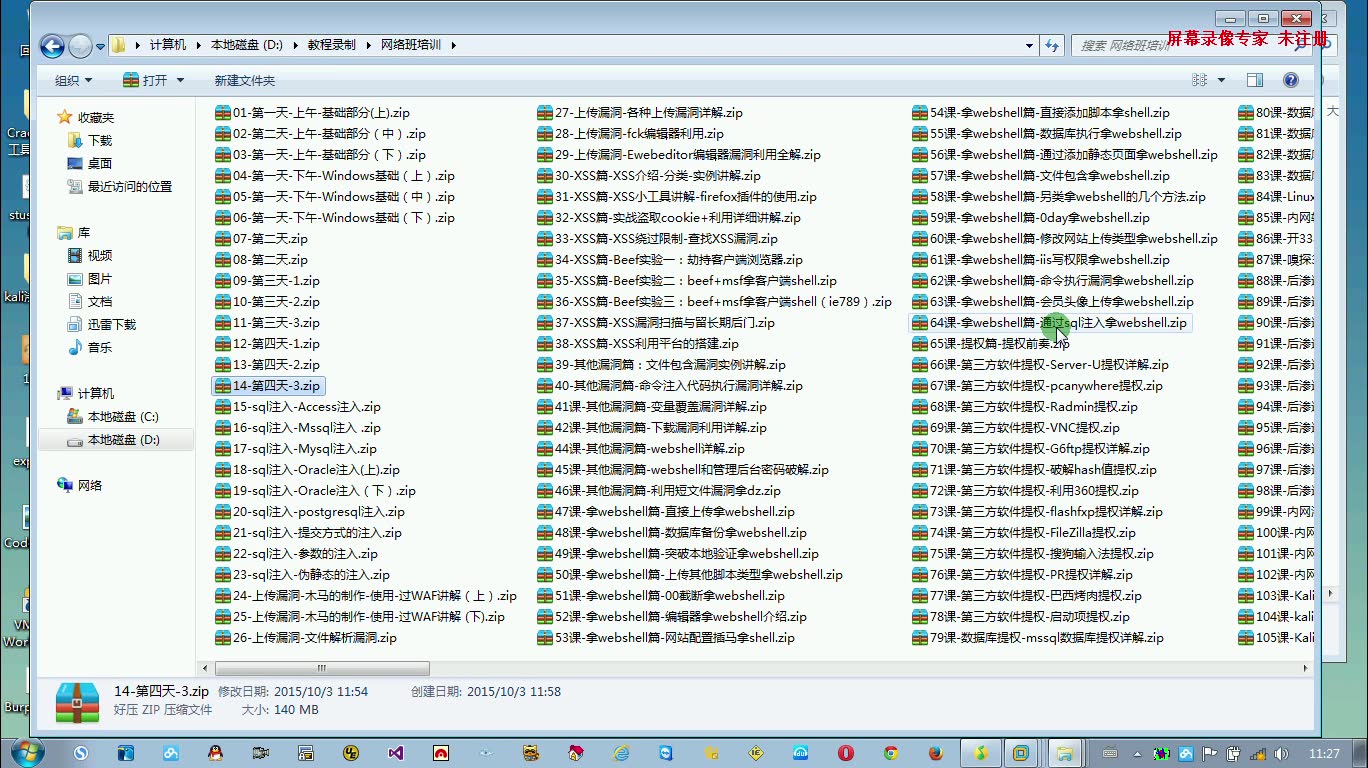Expand the breadcrumb arrow after 计算机
Viewport: 1368px width, 768px height.
coord(198,45)
